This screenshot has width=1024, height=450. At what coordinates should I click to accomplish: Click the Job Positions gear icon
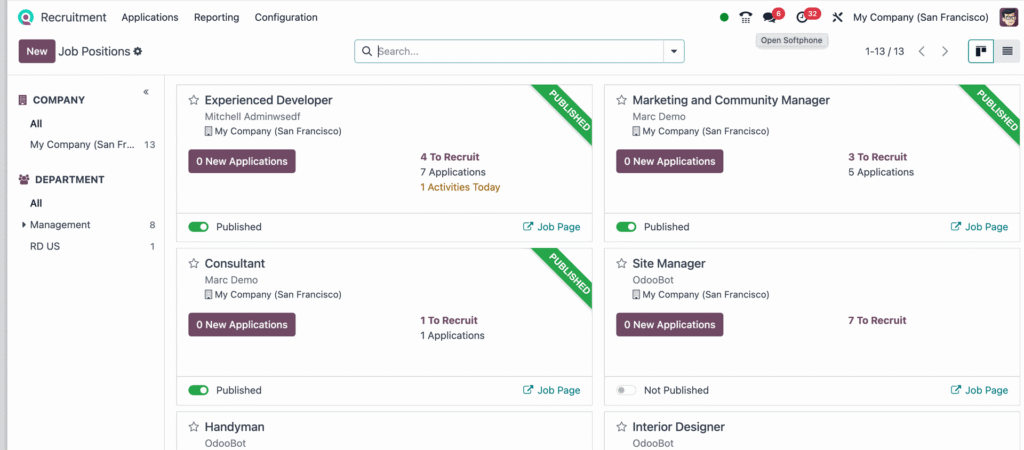[138, 51]
